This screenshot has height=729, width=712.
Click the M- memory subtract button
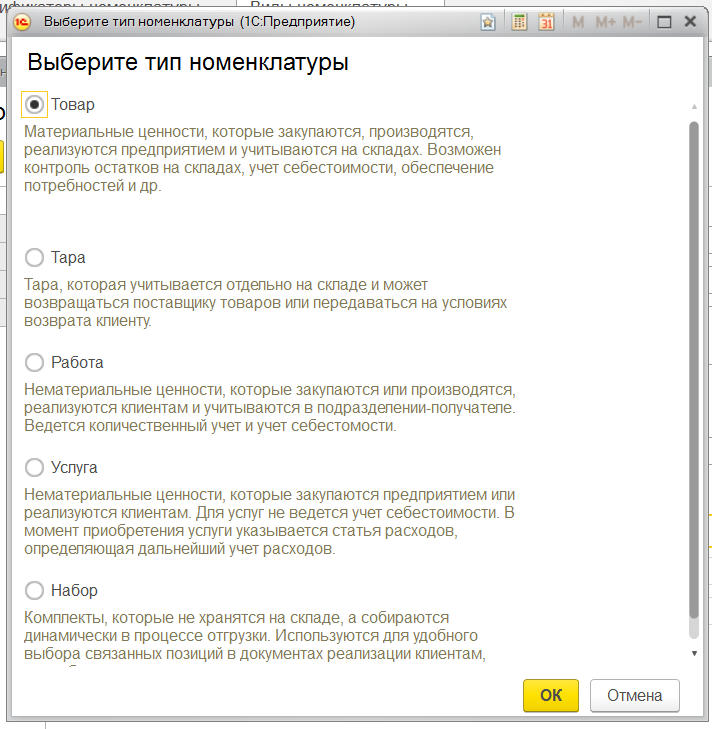point(632,21)
